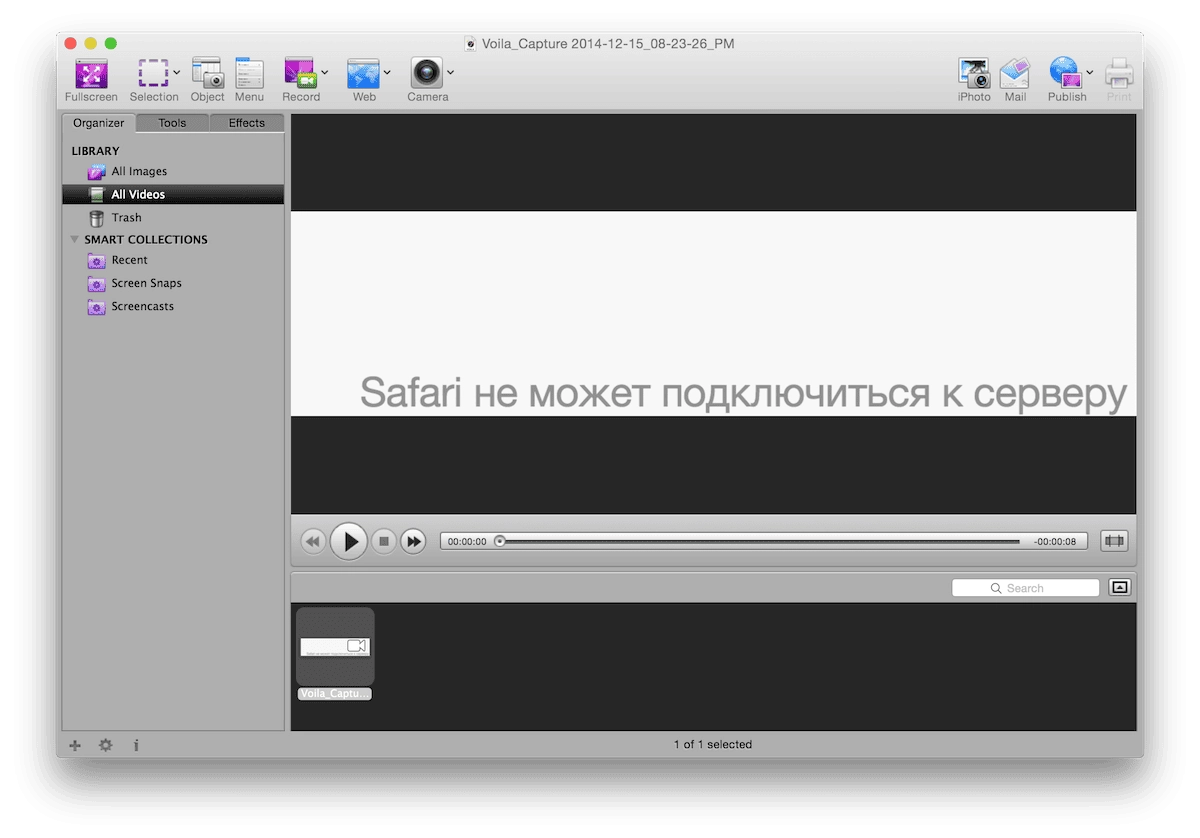This screenshot has width=1200, height=838.
Task: Capture an Object with the Object tool
Action: click(x=208, y=80)
